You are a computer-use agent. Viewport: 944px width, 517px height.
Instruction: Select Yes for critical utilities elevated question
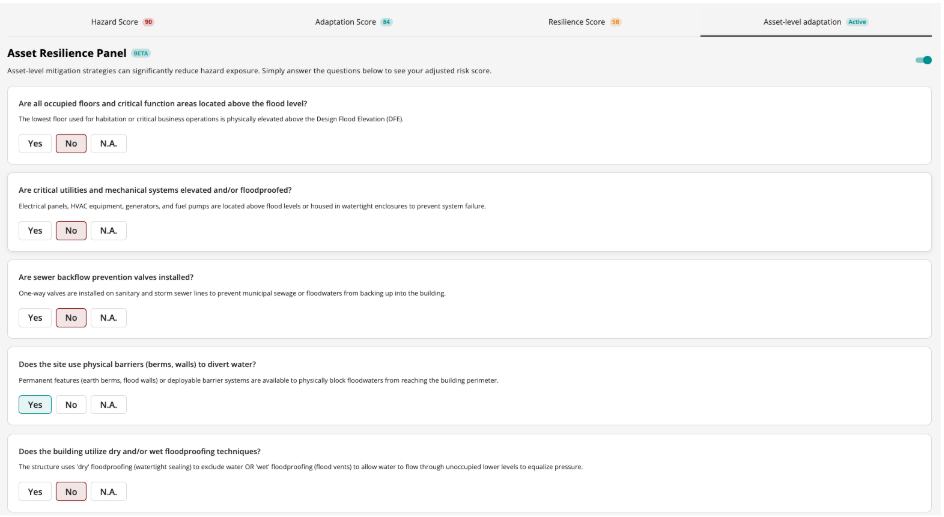point(35,231)
